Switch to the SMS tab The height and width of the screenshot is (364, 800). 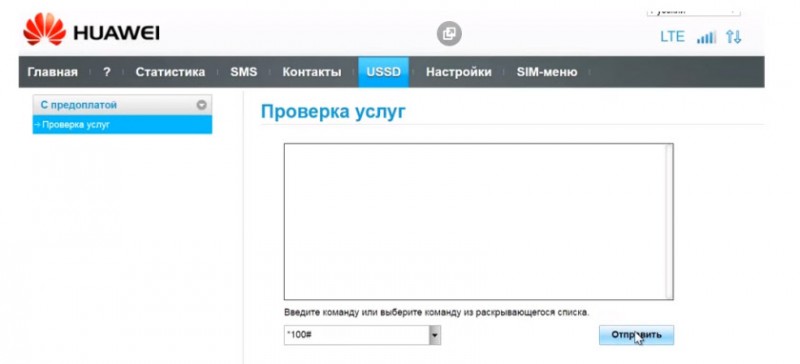click(x=243, y=72)
